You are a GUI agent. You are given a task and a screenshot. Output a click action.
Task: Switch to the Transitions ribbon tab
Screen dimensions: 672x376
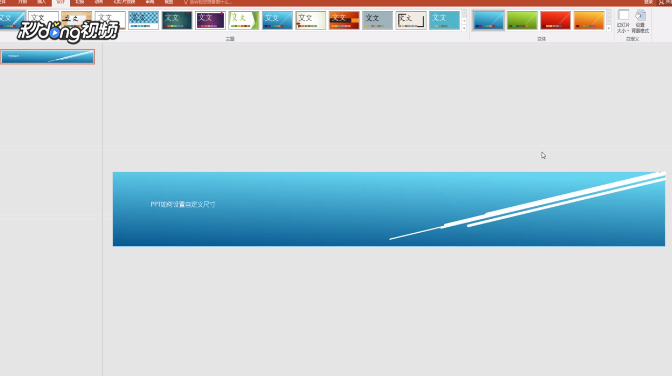click(x=80, y=2)
